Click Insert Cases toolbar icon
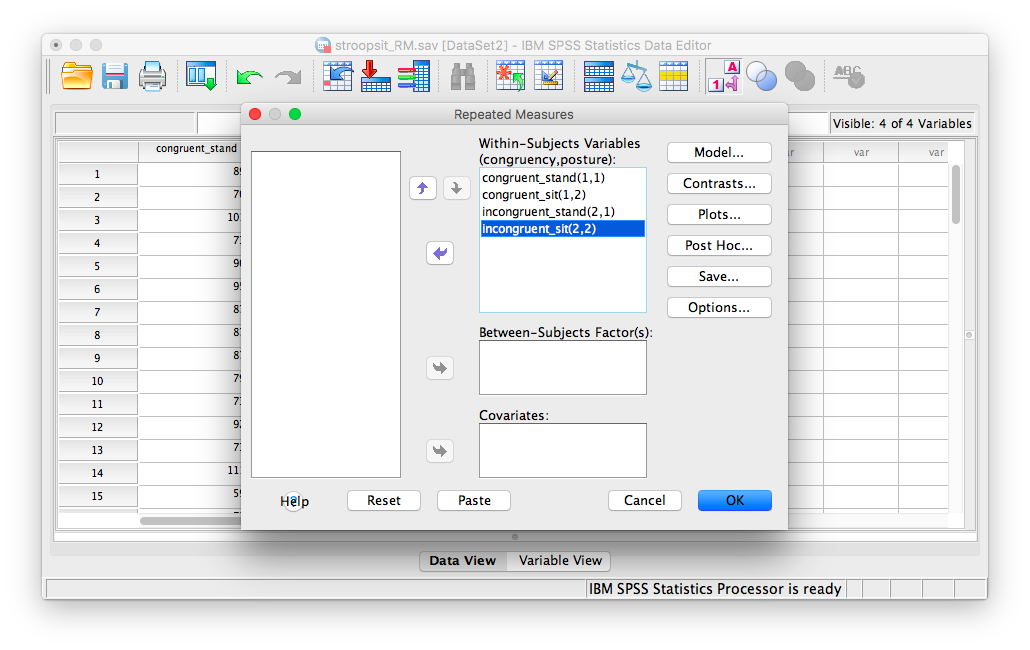Viewport: 1030px width, 650px height. click(x=510, y=76)
